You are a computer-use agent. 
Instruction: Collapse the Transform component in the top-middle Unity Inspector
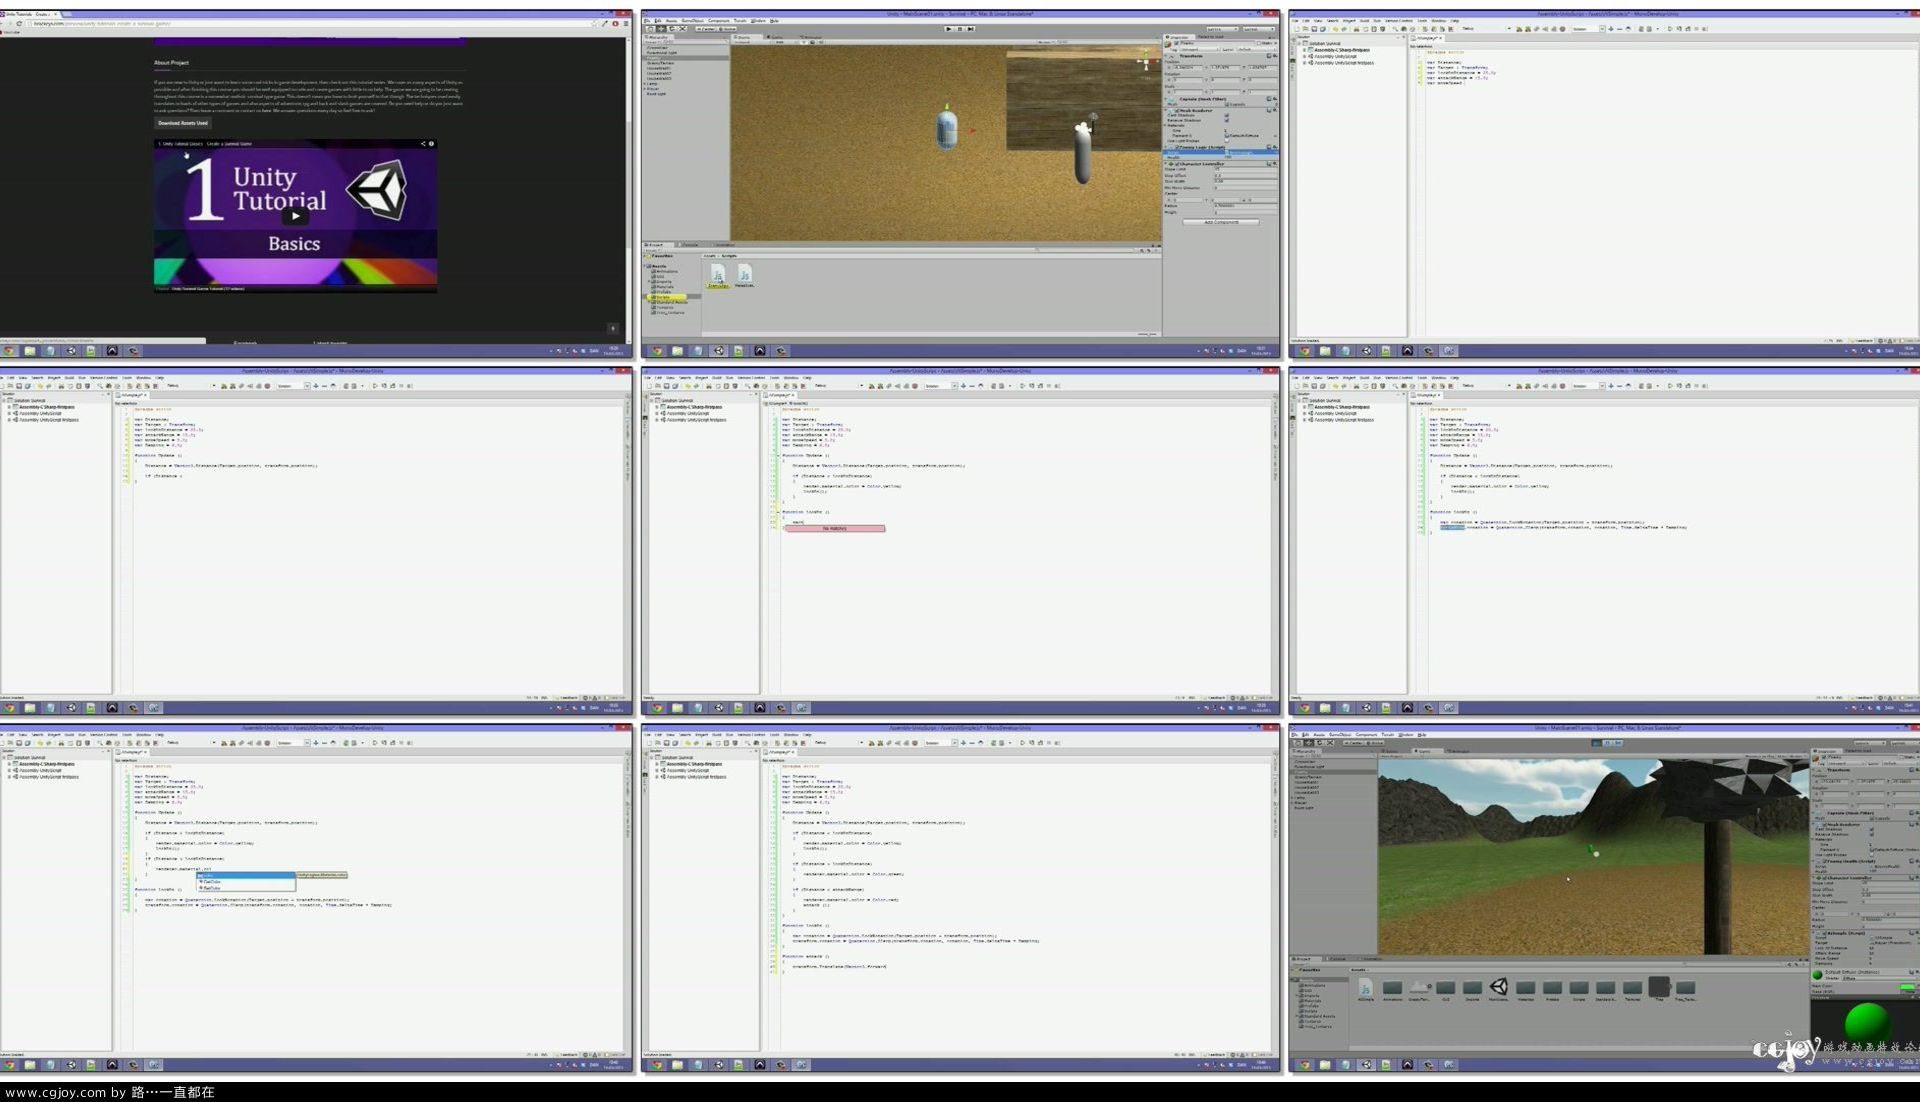coord(1165,56)
